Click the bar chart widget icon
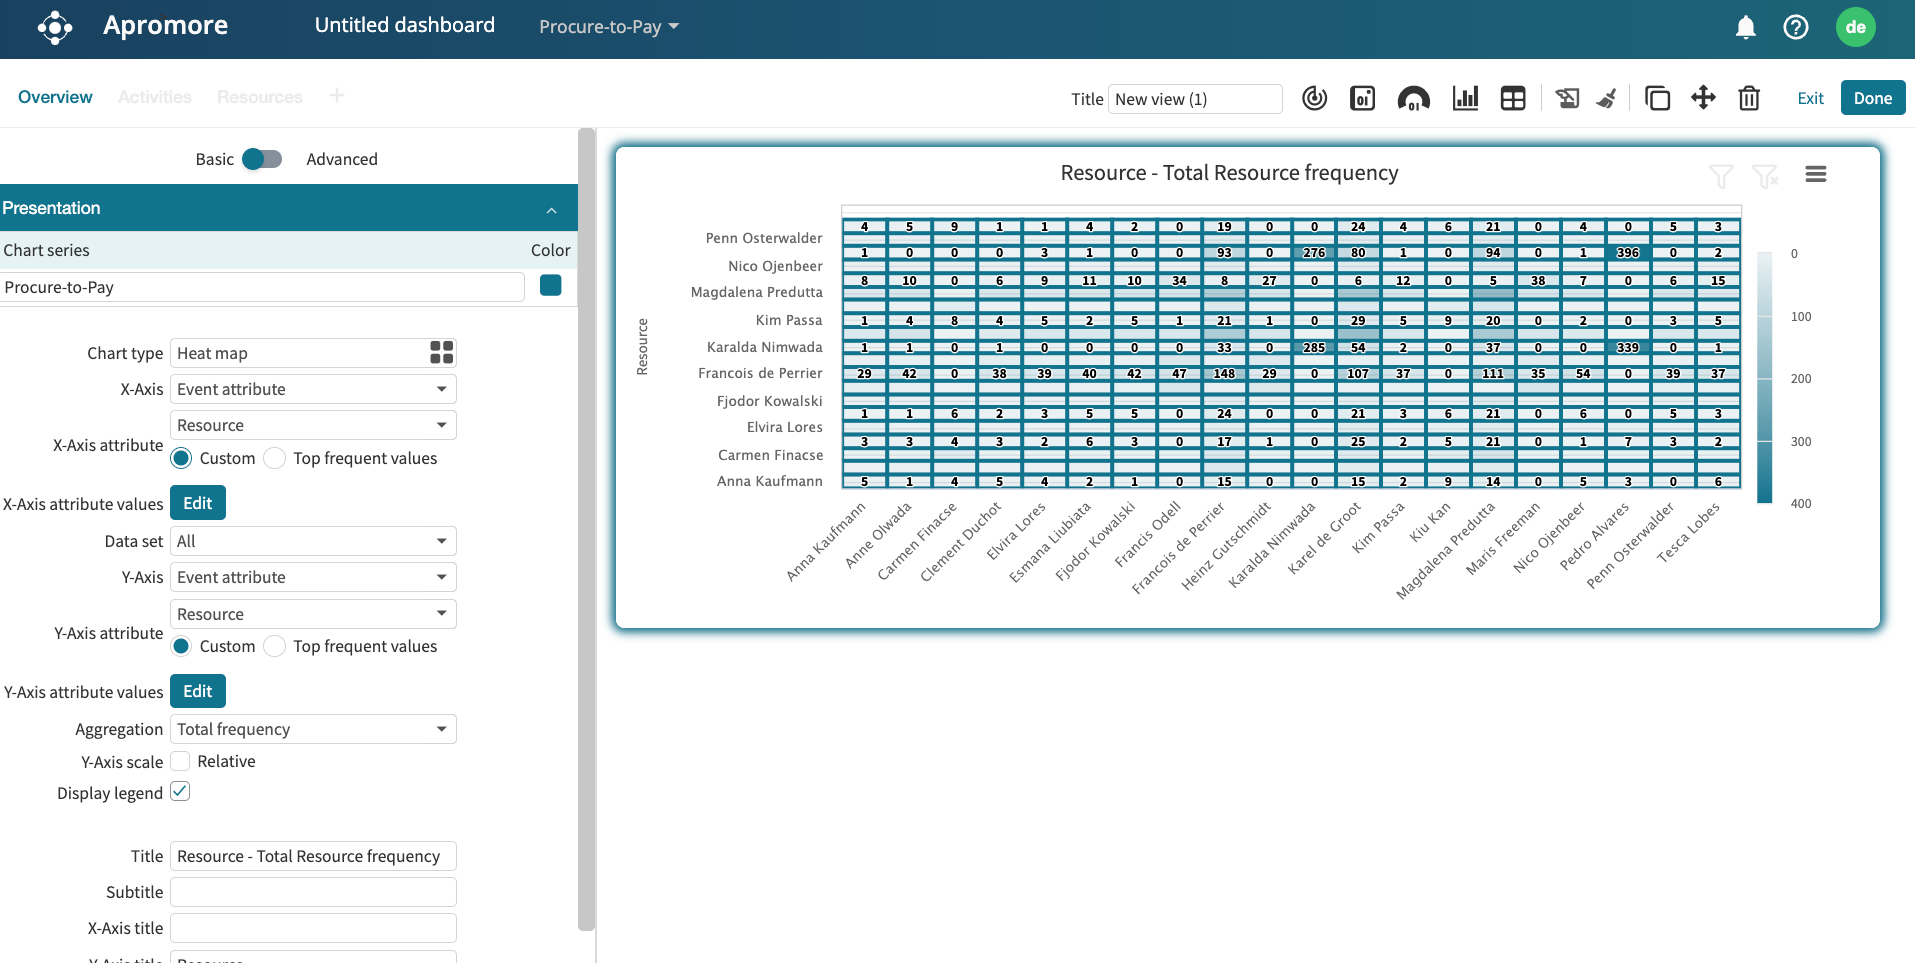Viewport: 1915px width, 963px height. point(1465,98)
